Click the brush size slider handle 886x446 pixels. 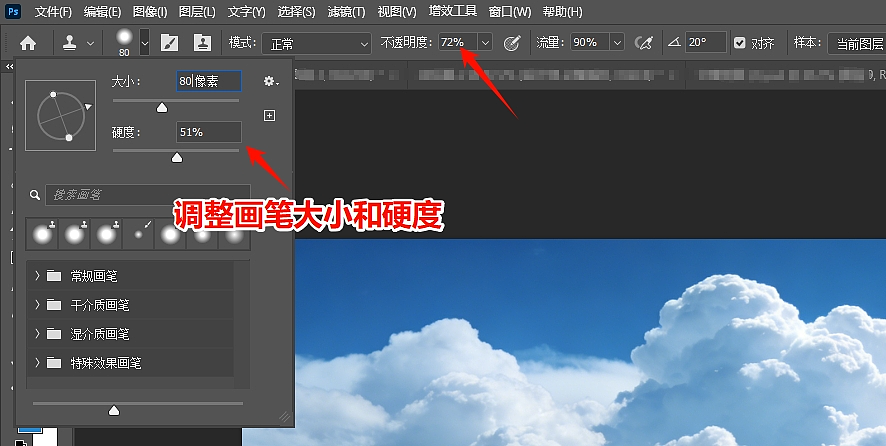coord(162,107)
